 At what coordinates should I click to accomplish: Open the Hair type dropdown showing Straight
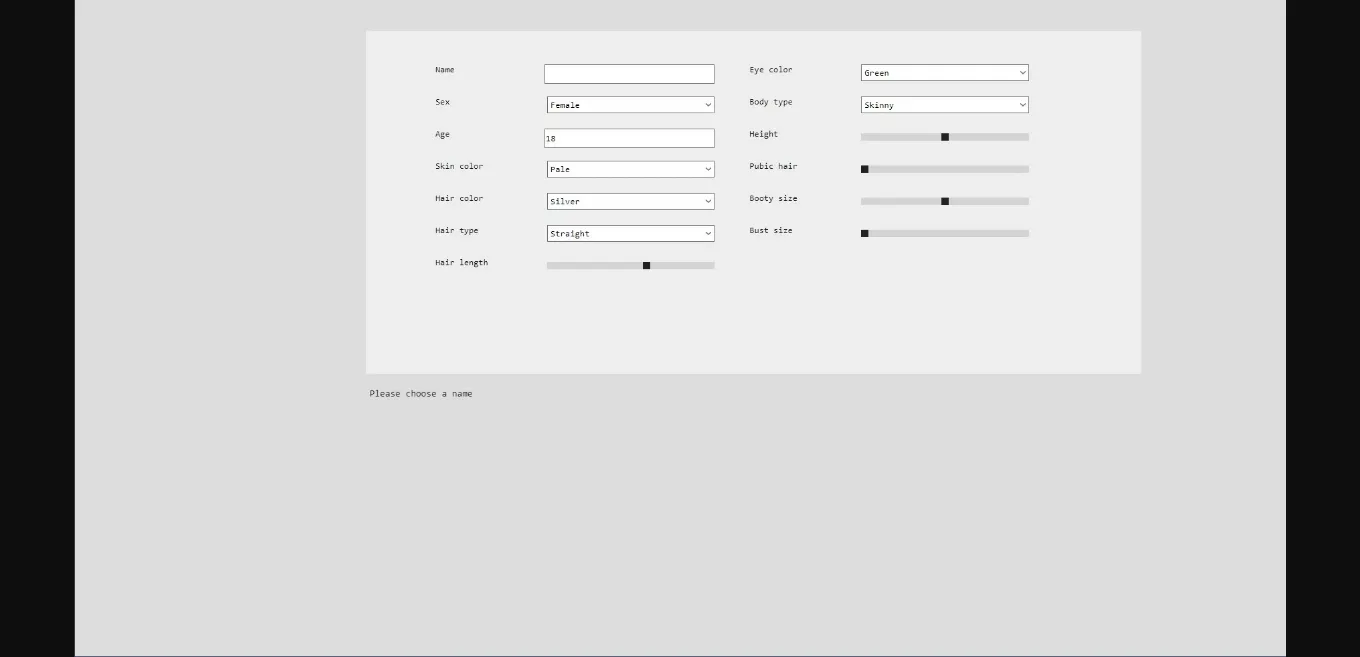pos(630,233)
